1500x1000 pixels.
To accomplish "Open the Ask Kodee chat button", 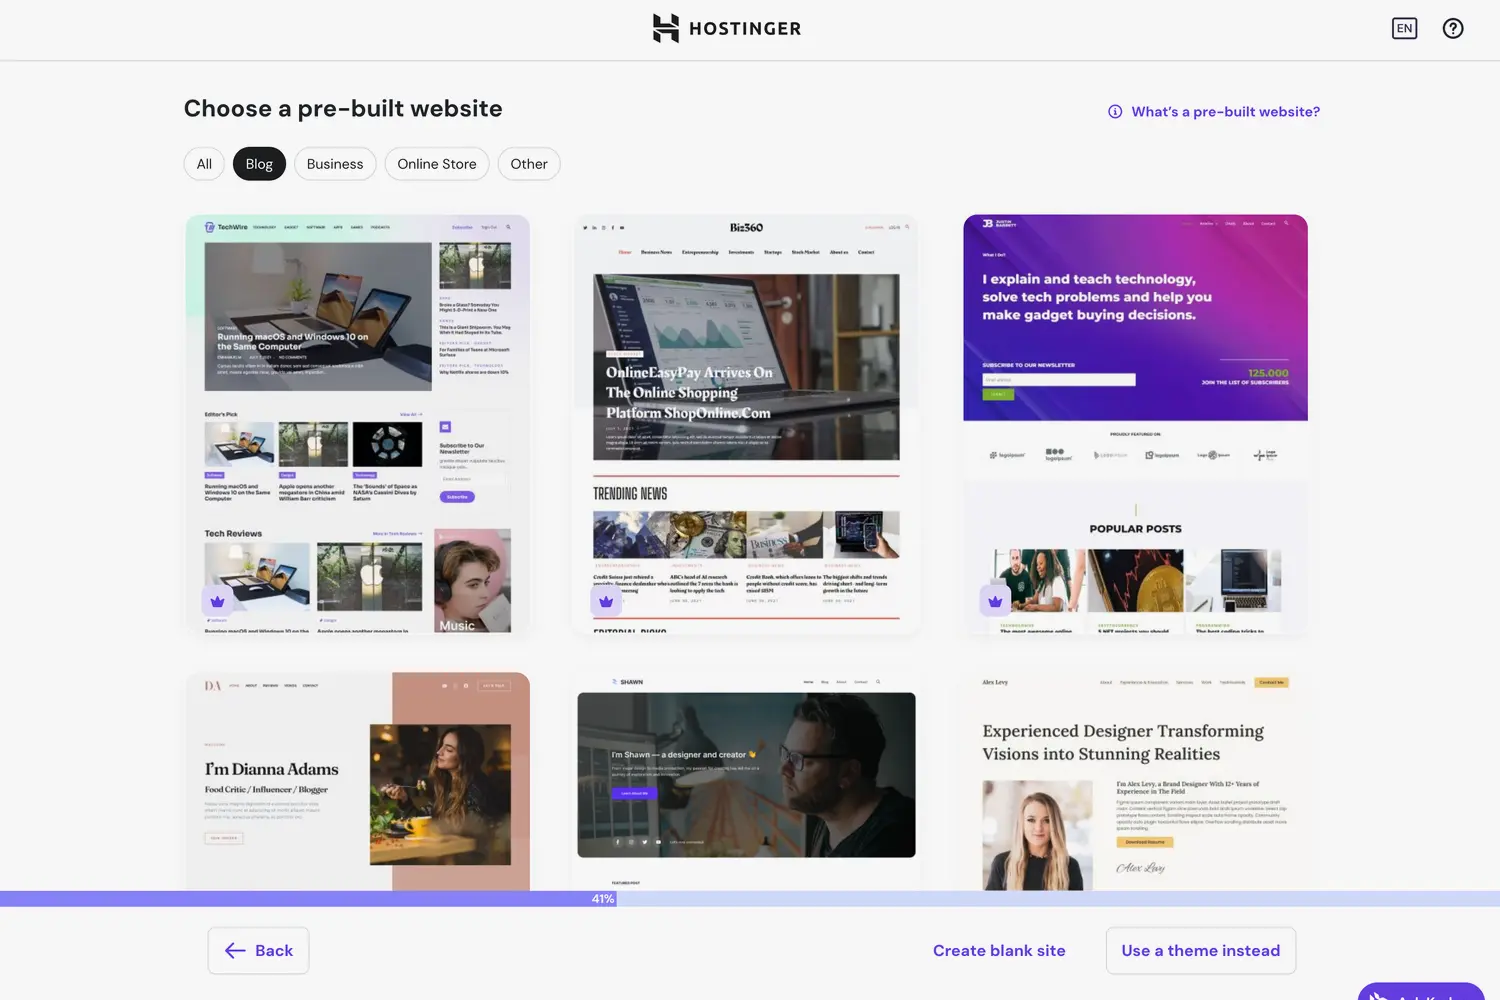I will pyautogui.click(x=1421, y=991).
